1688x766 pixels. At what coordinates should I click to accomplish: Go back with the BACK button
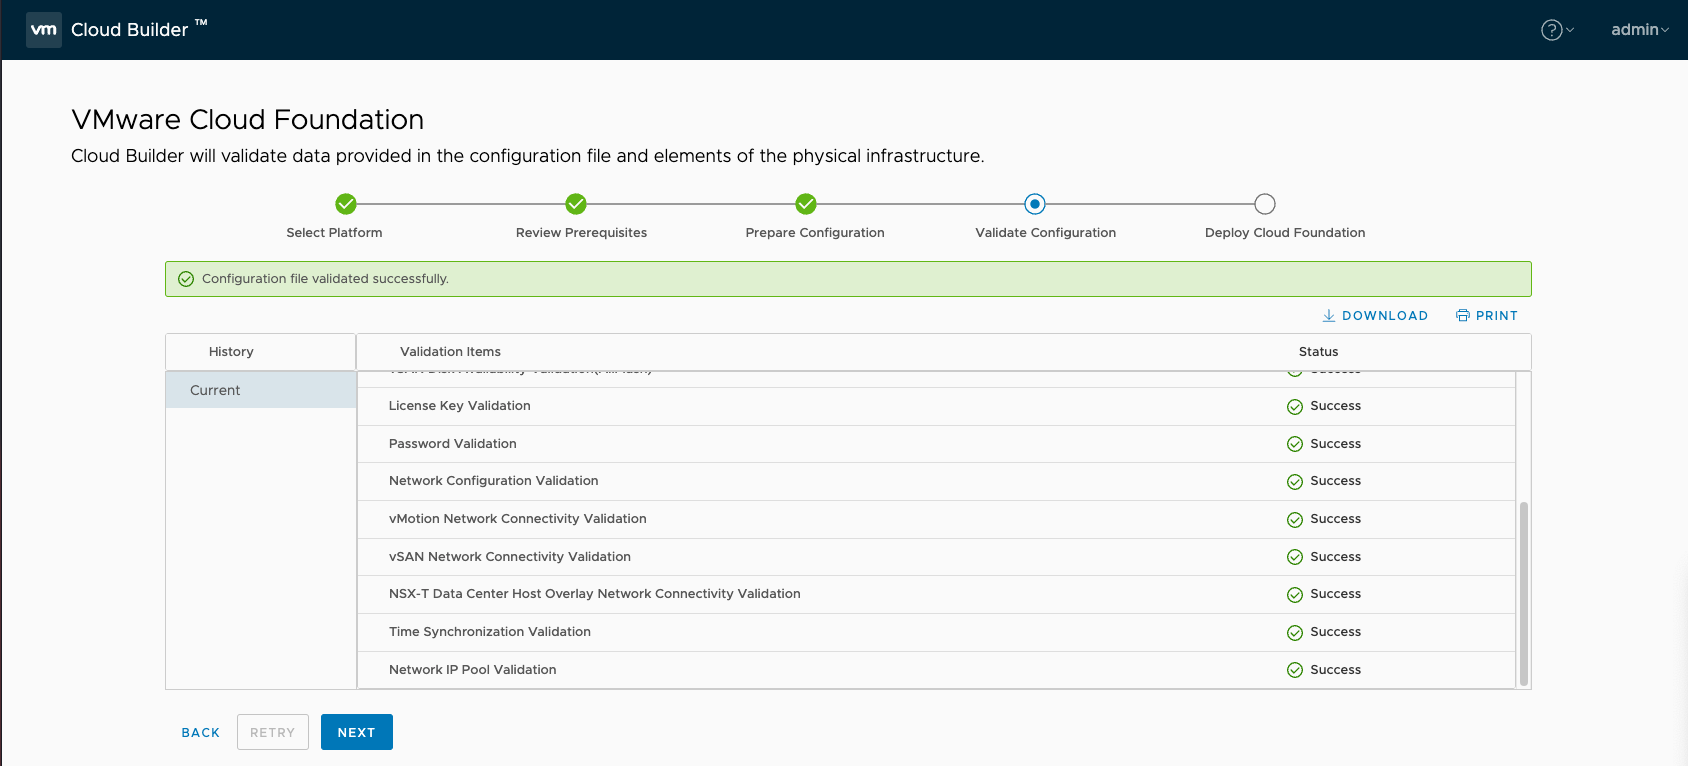click(201, 733)
